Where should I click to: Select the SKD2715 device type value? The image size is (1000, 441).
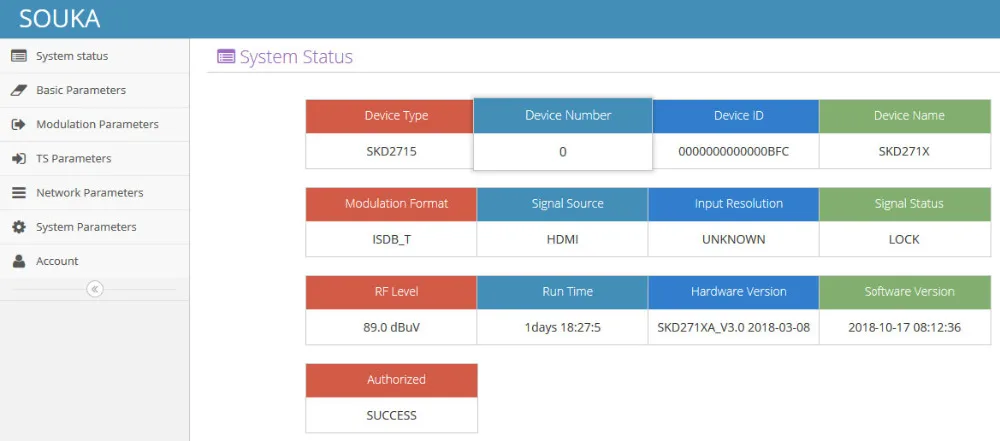point(391,152)
